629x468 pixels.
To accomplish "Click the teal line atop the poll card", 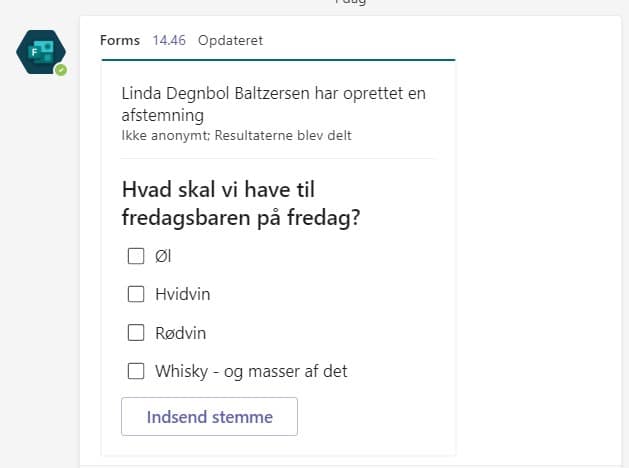I will 278,60.
